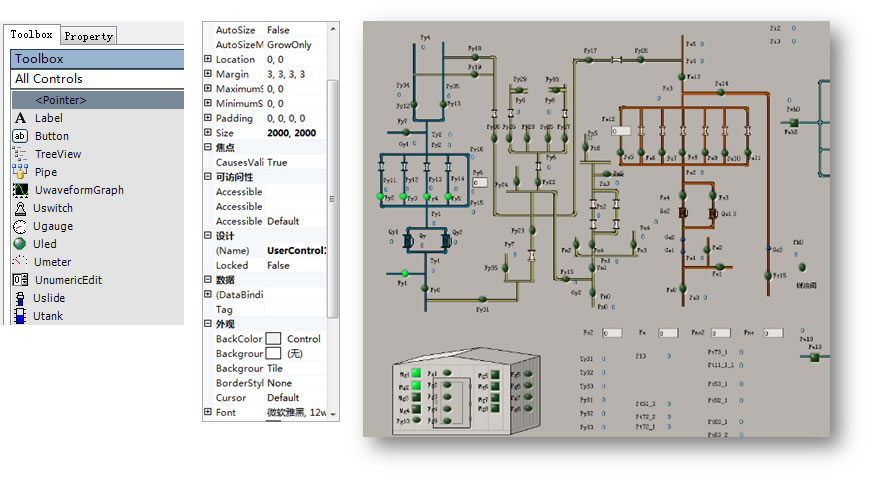Select the Pipe control icon
The width and height of the screenshot is (872, 479).
point(19,172)
